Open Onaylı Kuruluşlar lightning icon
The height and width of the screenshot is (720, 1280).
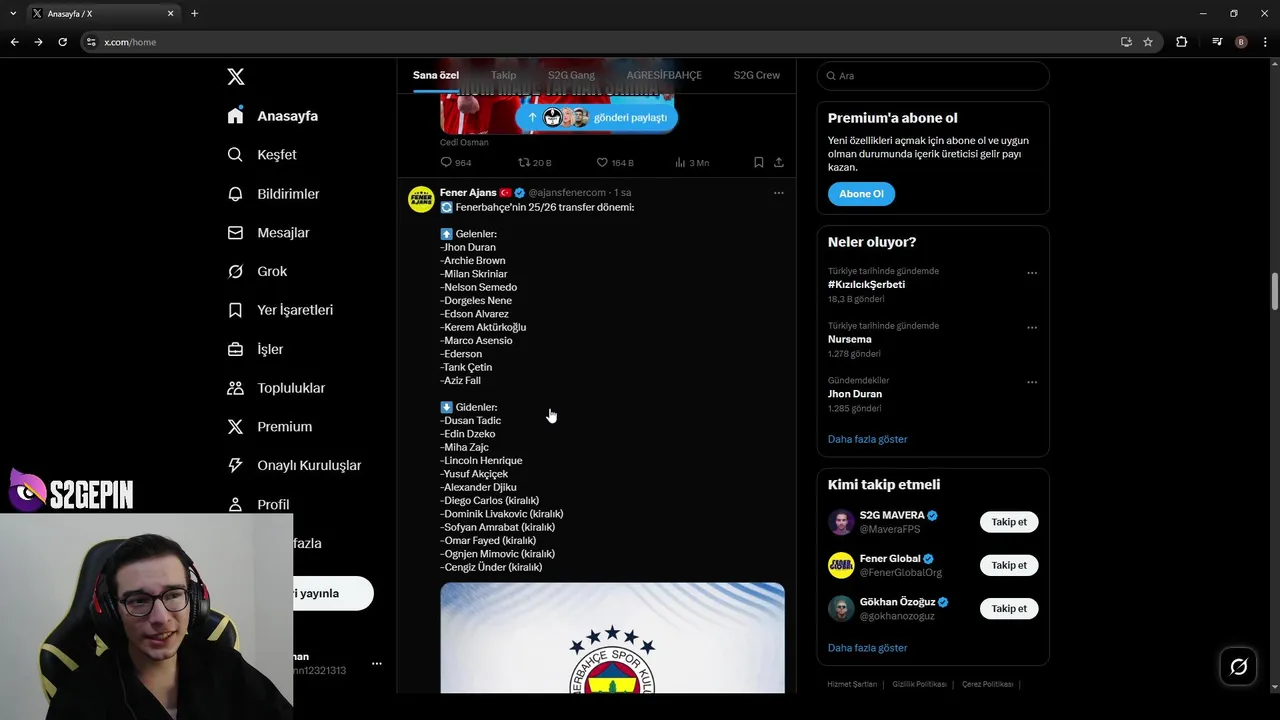(235, 465)
